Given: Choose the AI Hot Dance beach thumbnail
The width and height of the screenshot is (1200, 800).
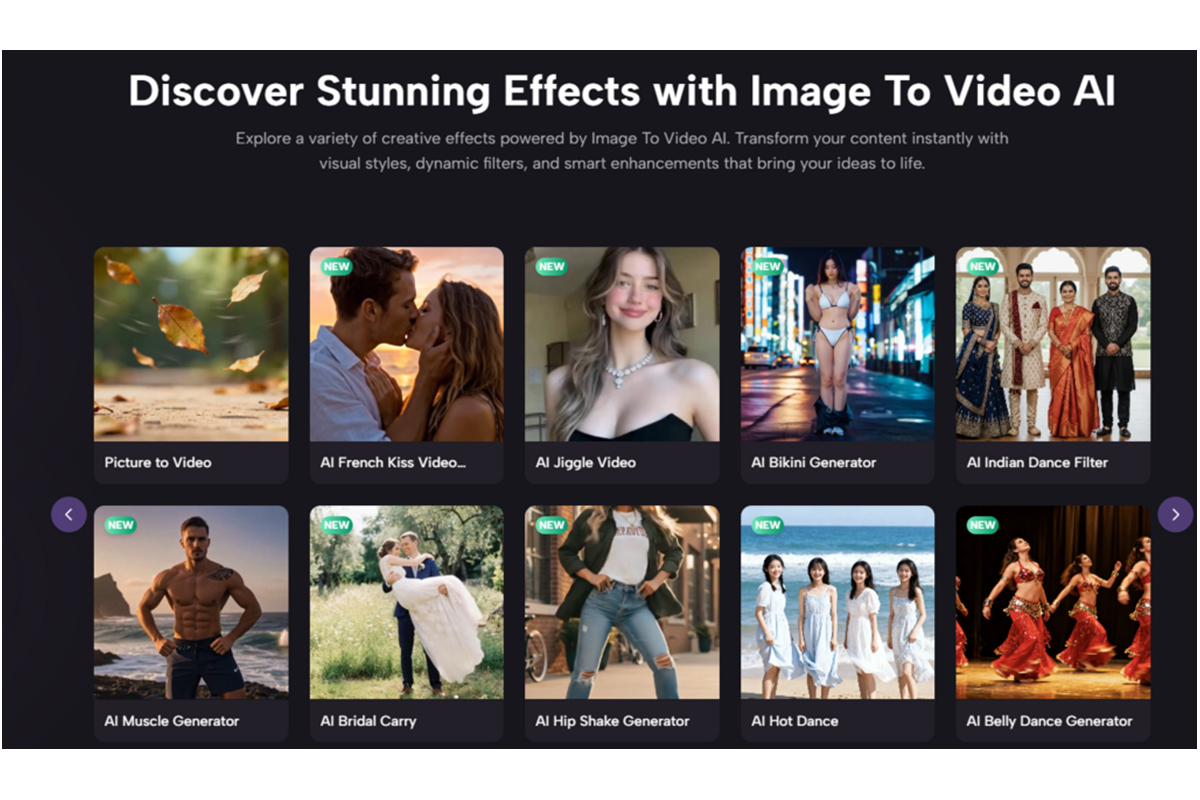Looking at the screenshot, I should coord(837,602).
